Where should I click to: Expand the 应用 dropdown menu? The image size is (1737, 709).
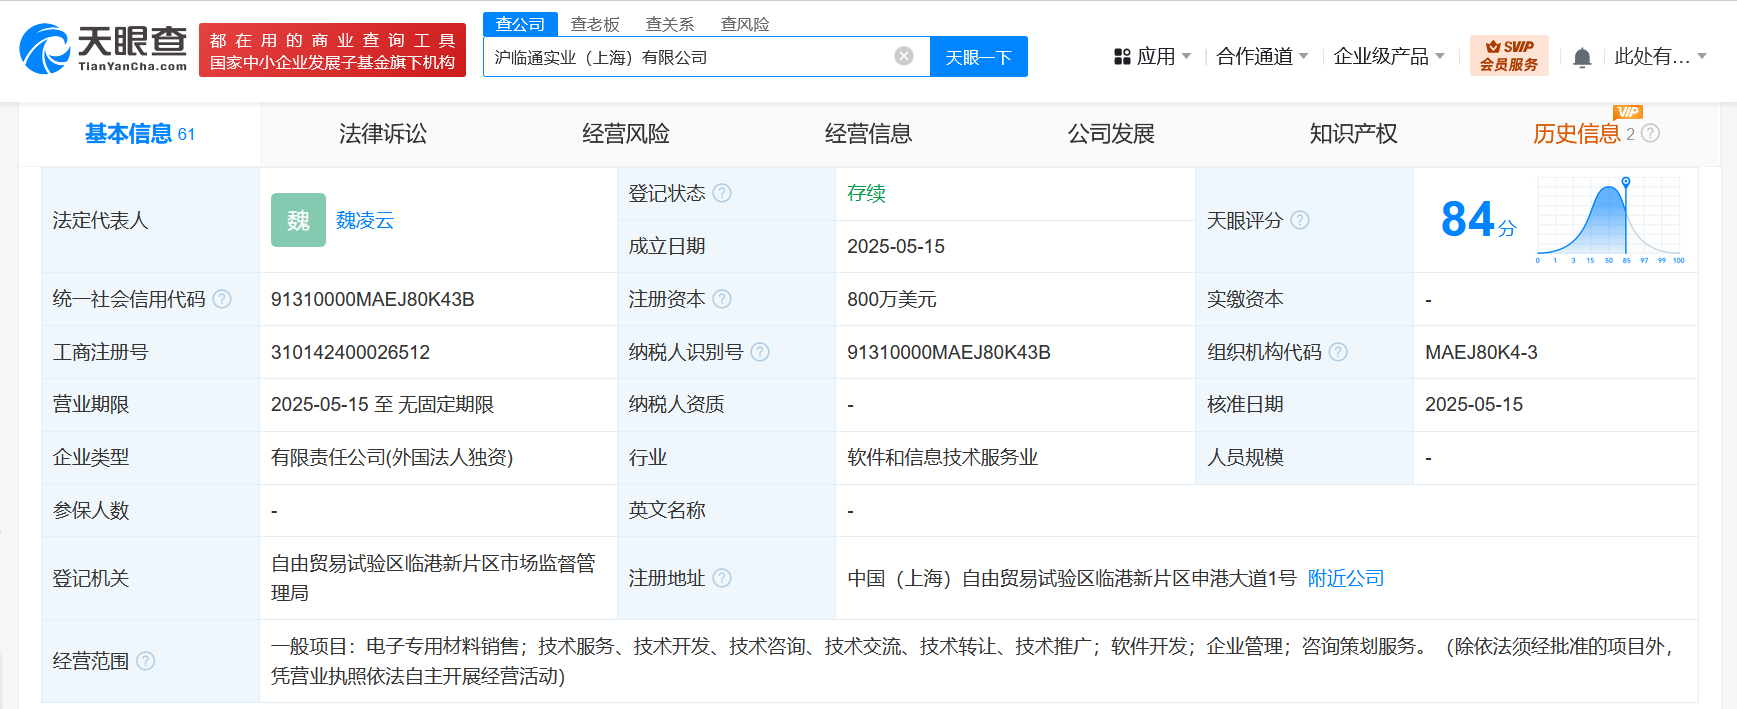pos(1153,57)
